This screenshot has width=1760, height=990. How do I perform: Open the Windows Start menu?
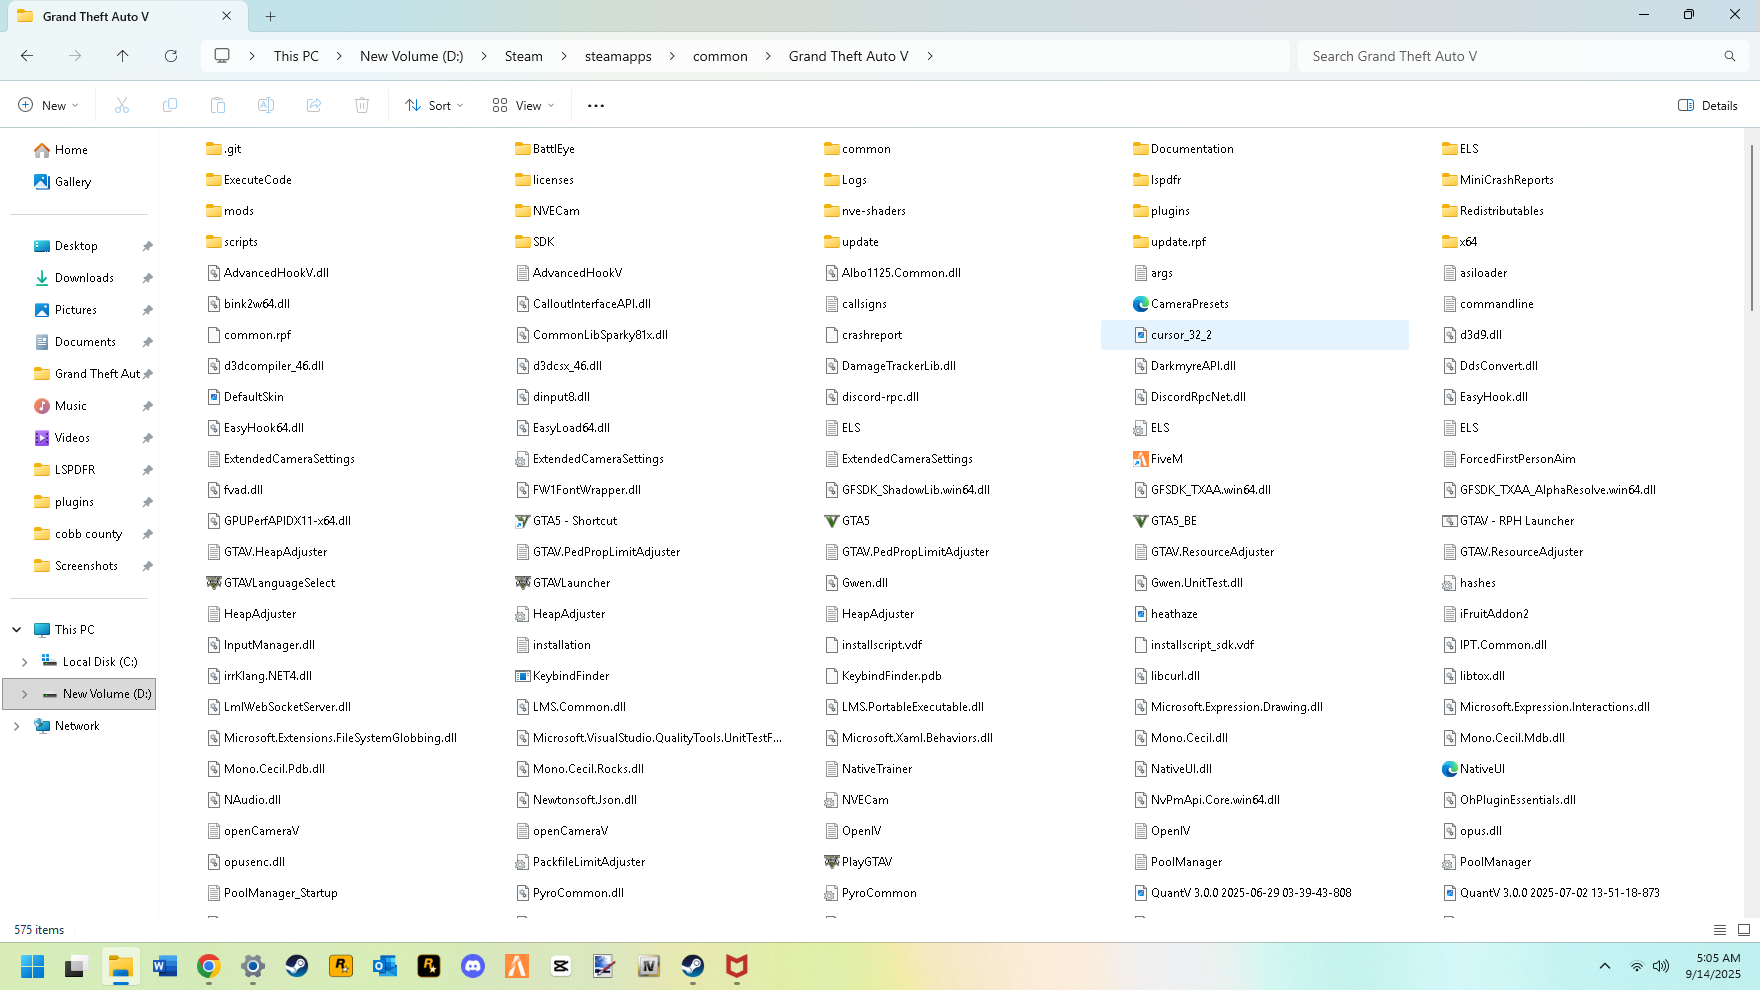[x=33, y=966]
